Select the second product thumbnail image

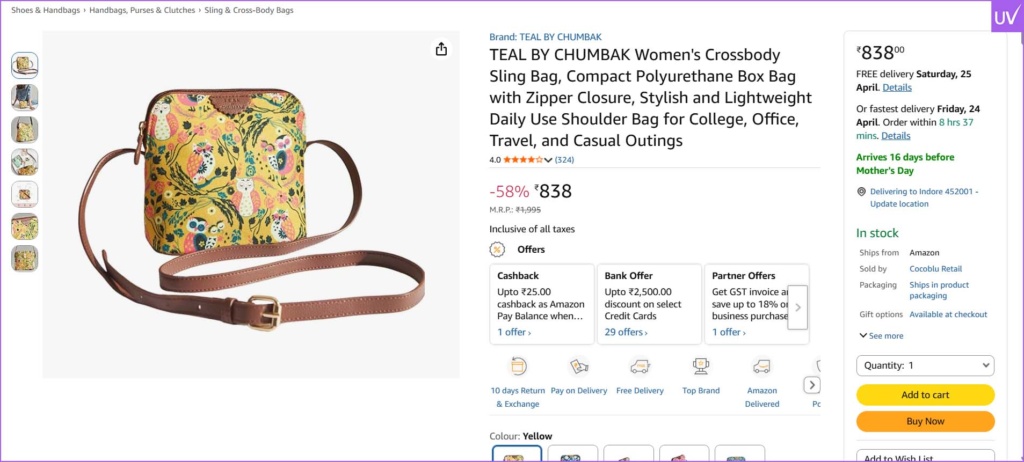pyautogui.click(x=25, y=97)
